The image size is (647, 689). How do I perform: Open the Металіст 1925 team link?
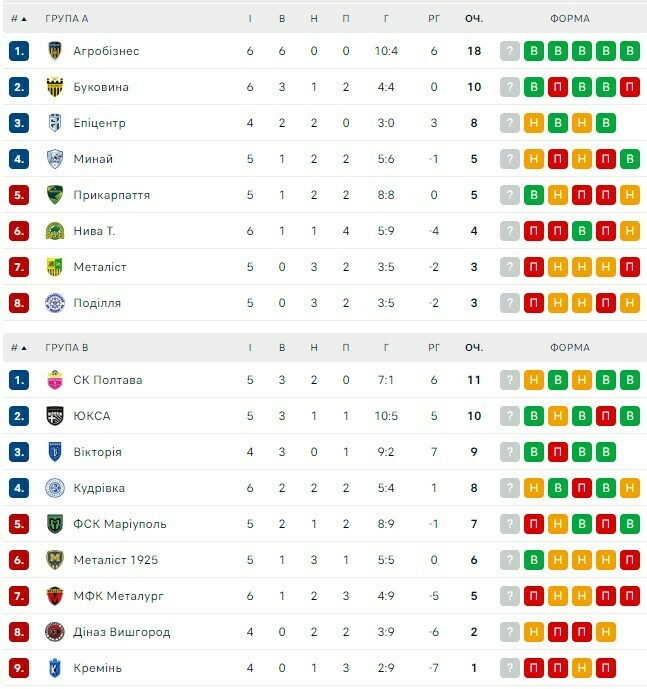(x=115, y=560)
